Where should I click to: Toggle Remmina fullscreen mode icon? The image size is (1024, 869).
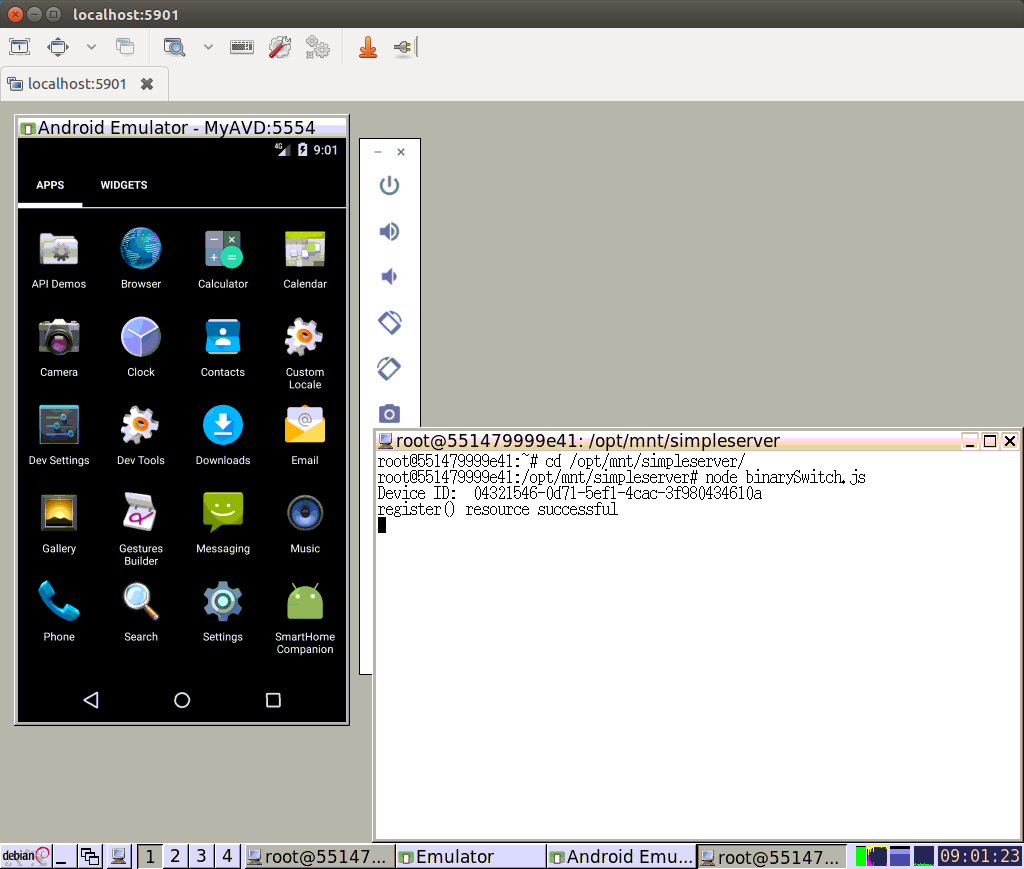[x=57, y=47]
